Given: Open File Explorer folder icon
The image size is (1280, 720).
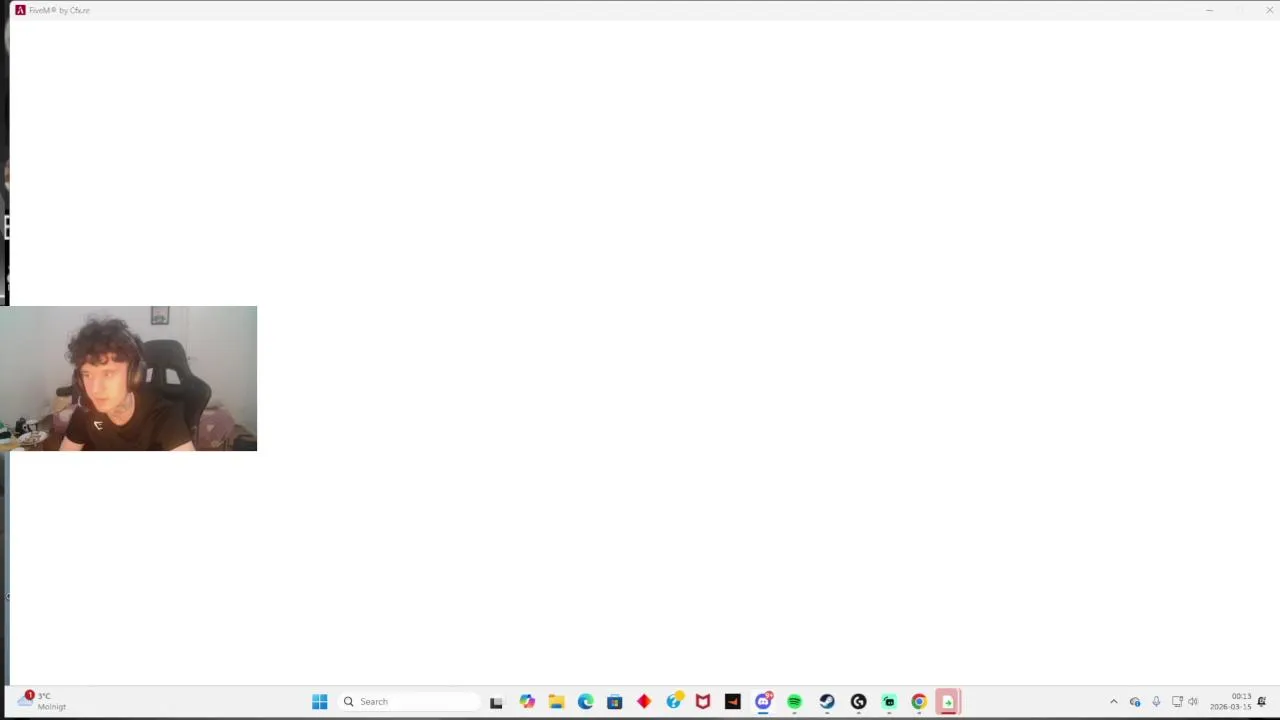Looking at the screenshot, I should pyautogui.click(x=556, y=702).
